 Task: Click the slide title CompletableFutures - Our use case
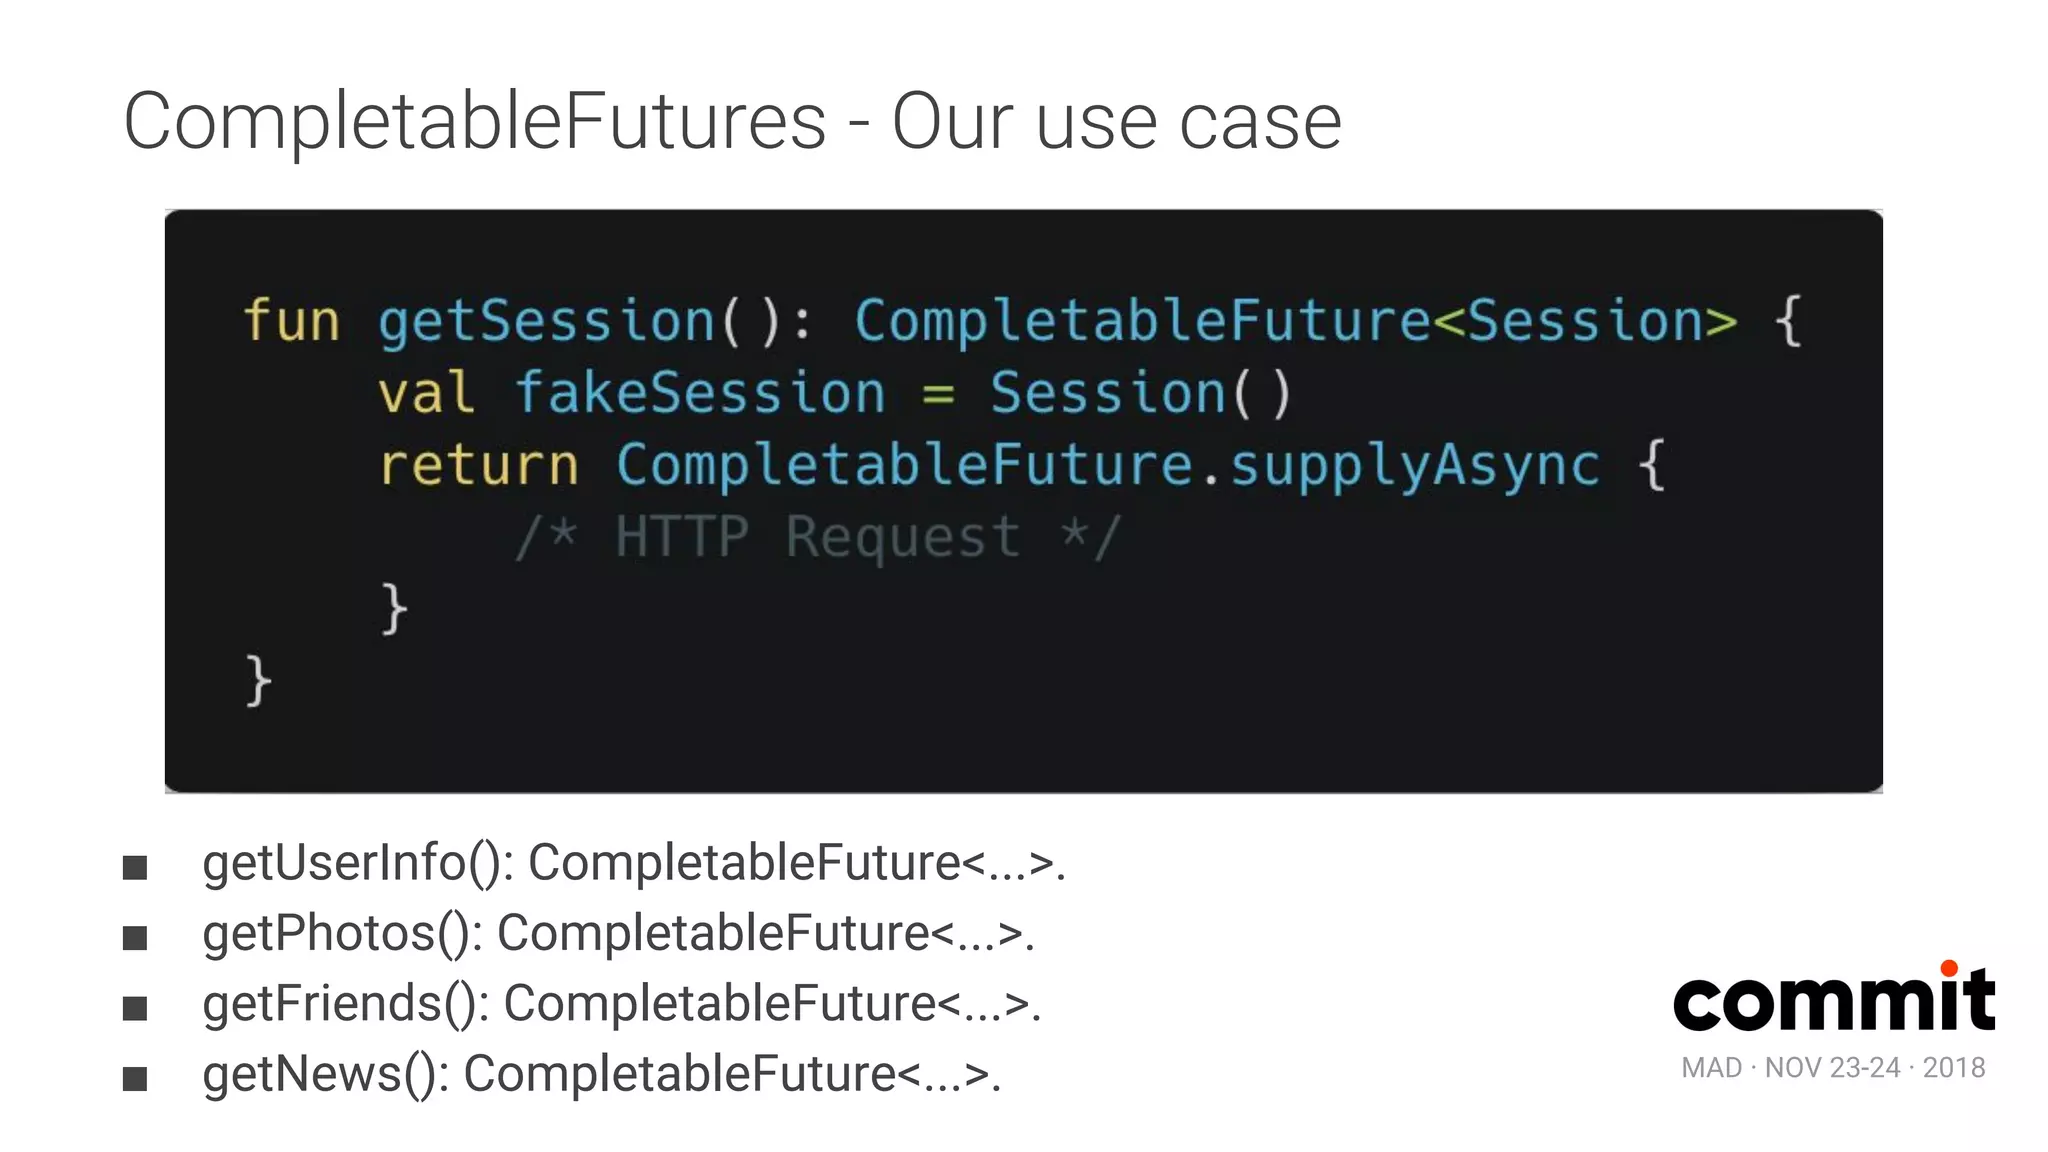732,122
